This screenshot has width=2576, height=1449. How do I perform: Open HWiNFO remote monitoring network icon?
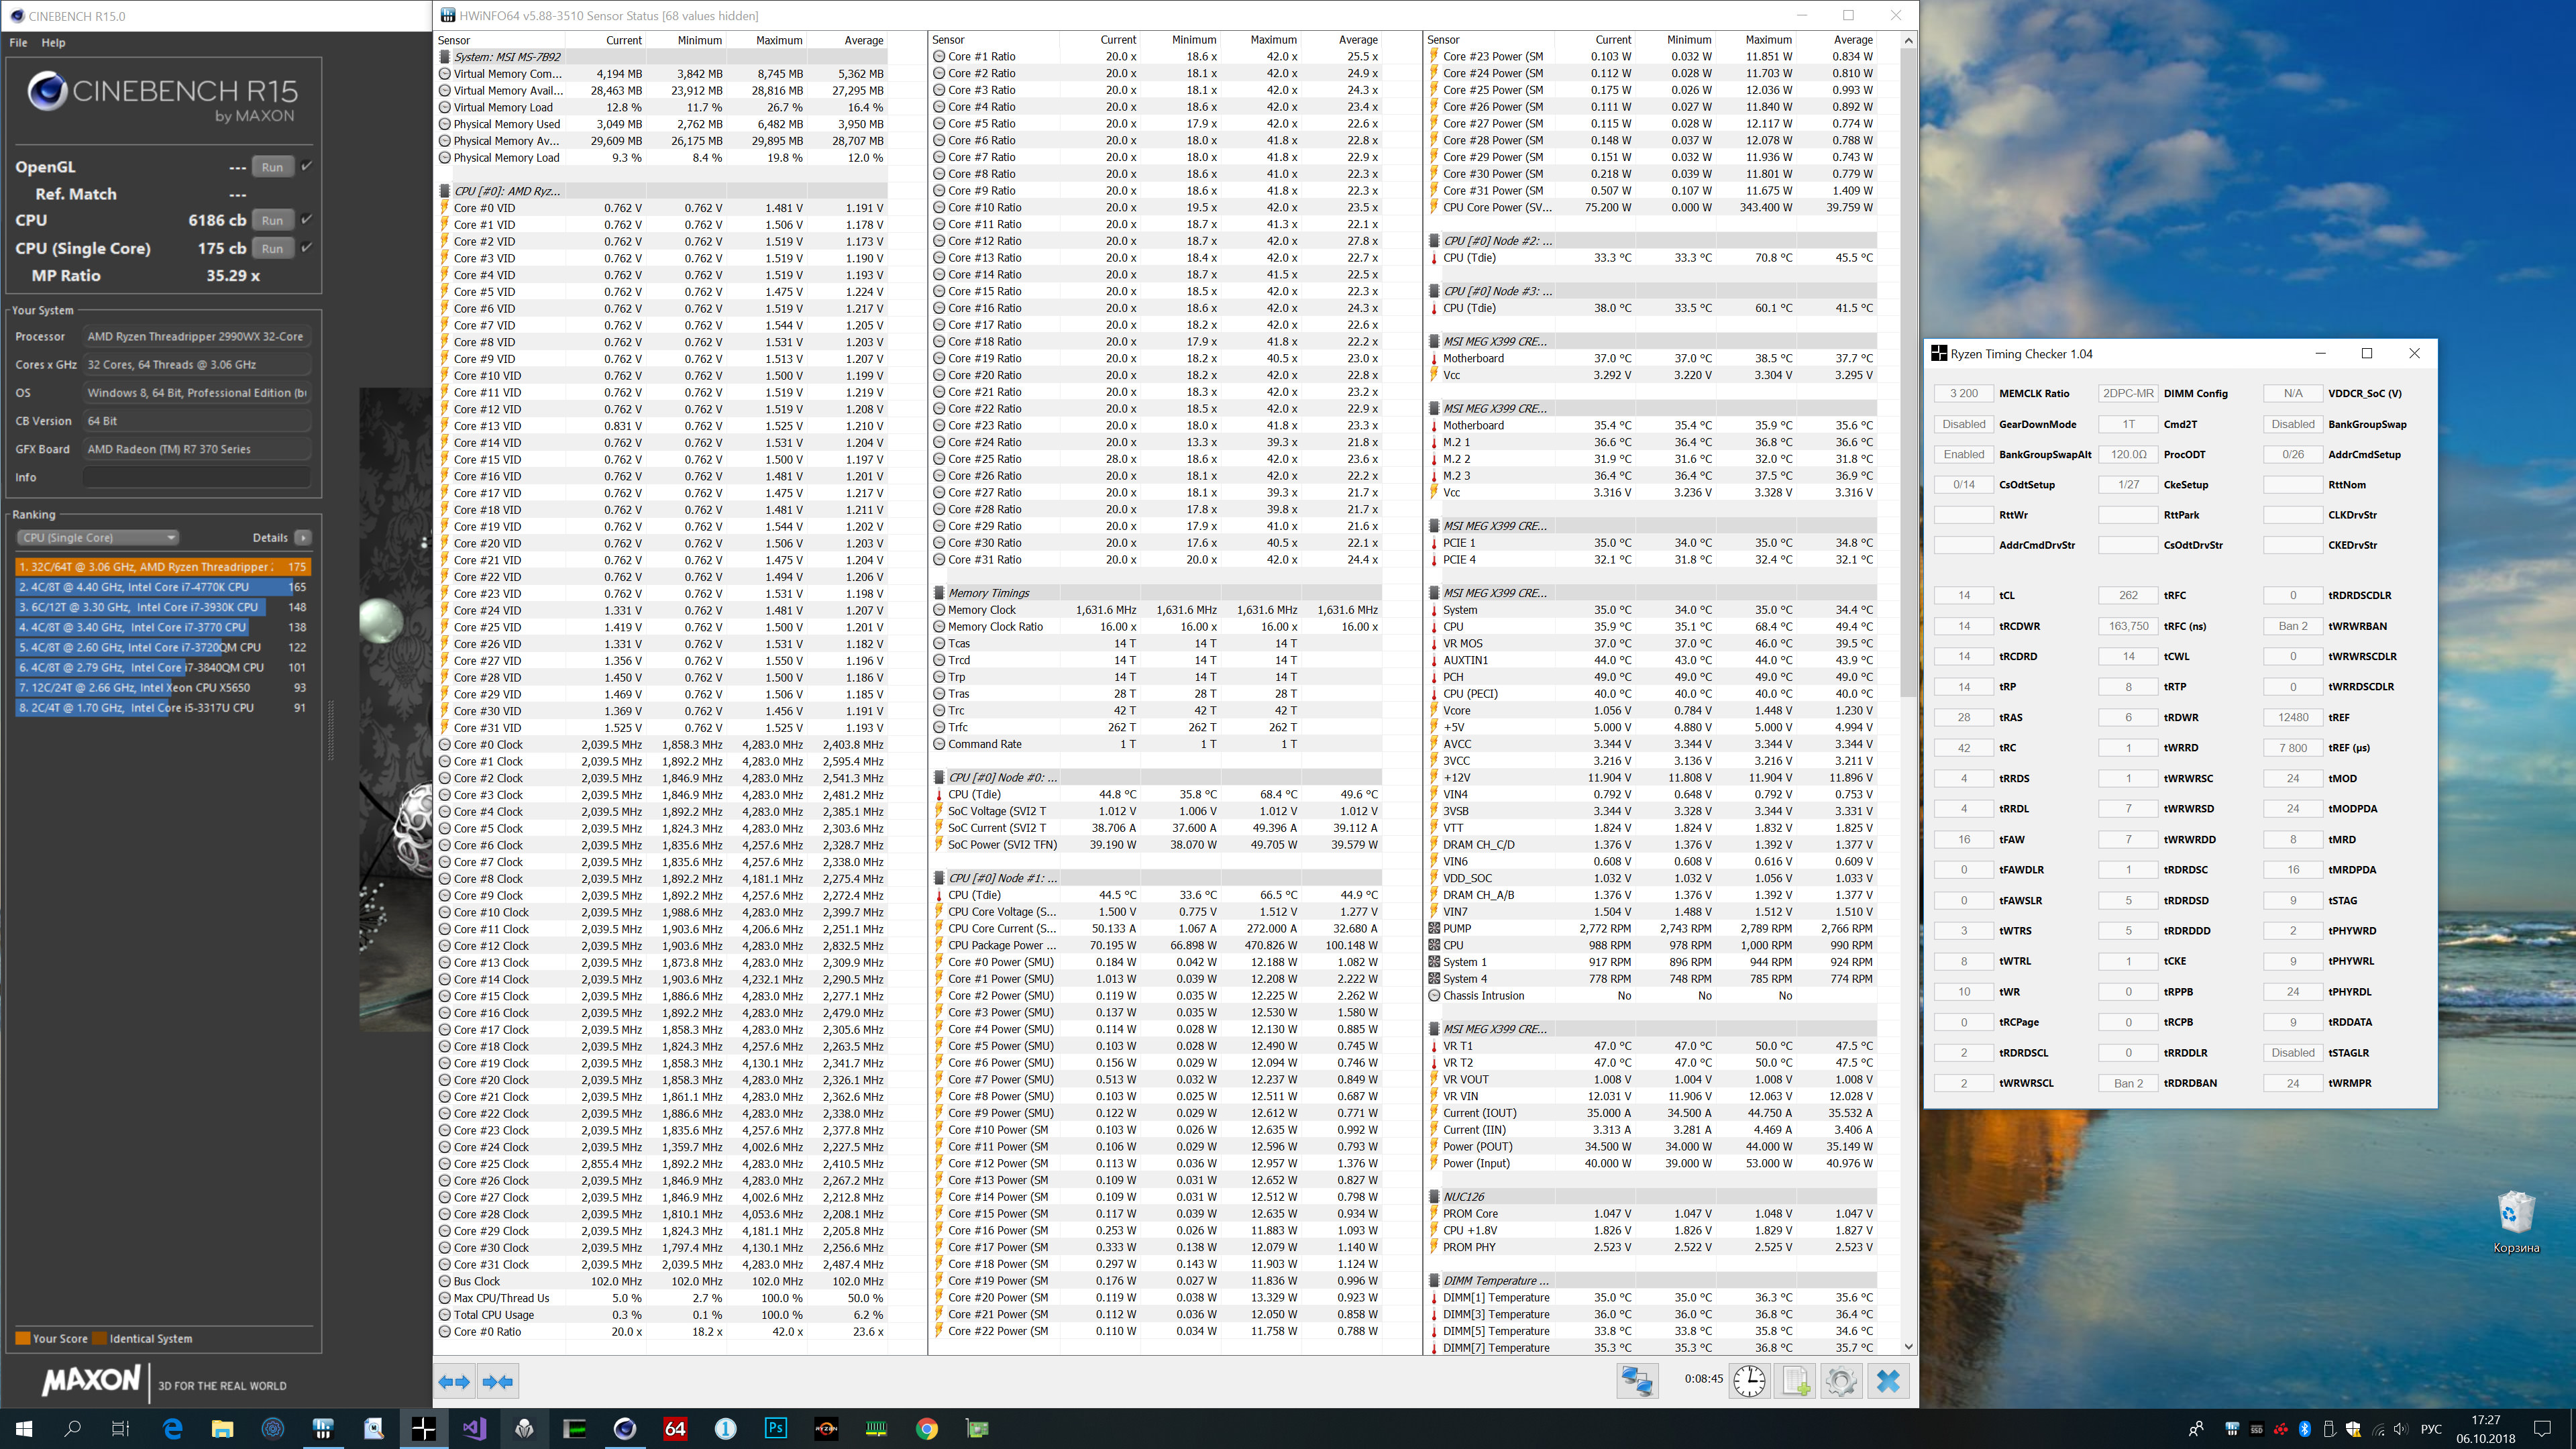[1637, 1381]
